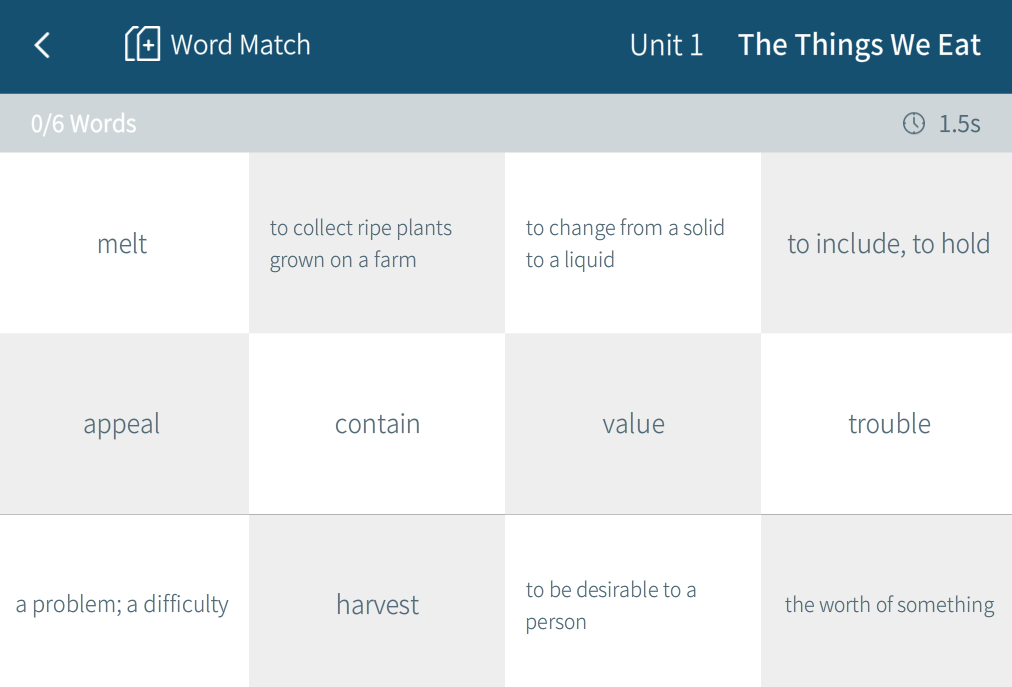Click 'The Things We Eat' title
1012x687 pixels.
click(x=859, y=45)
